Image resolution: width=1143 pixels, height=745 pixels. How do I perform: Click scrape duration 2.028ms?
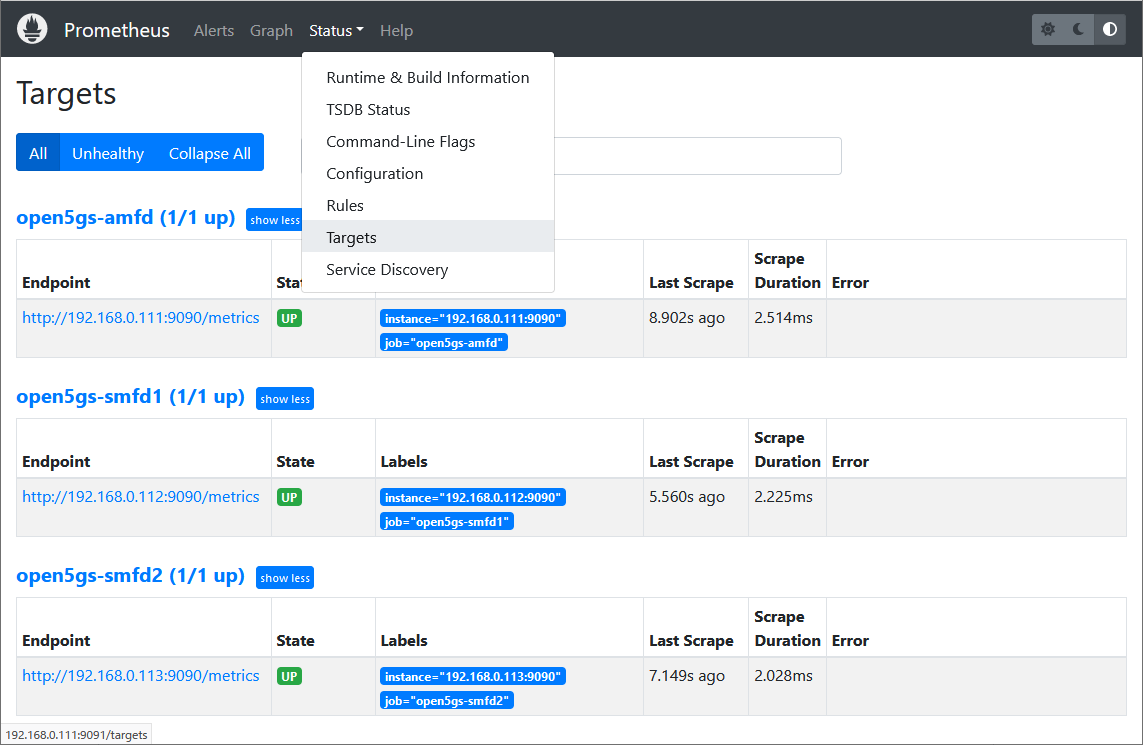click(784, 676)
